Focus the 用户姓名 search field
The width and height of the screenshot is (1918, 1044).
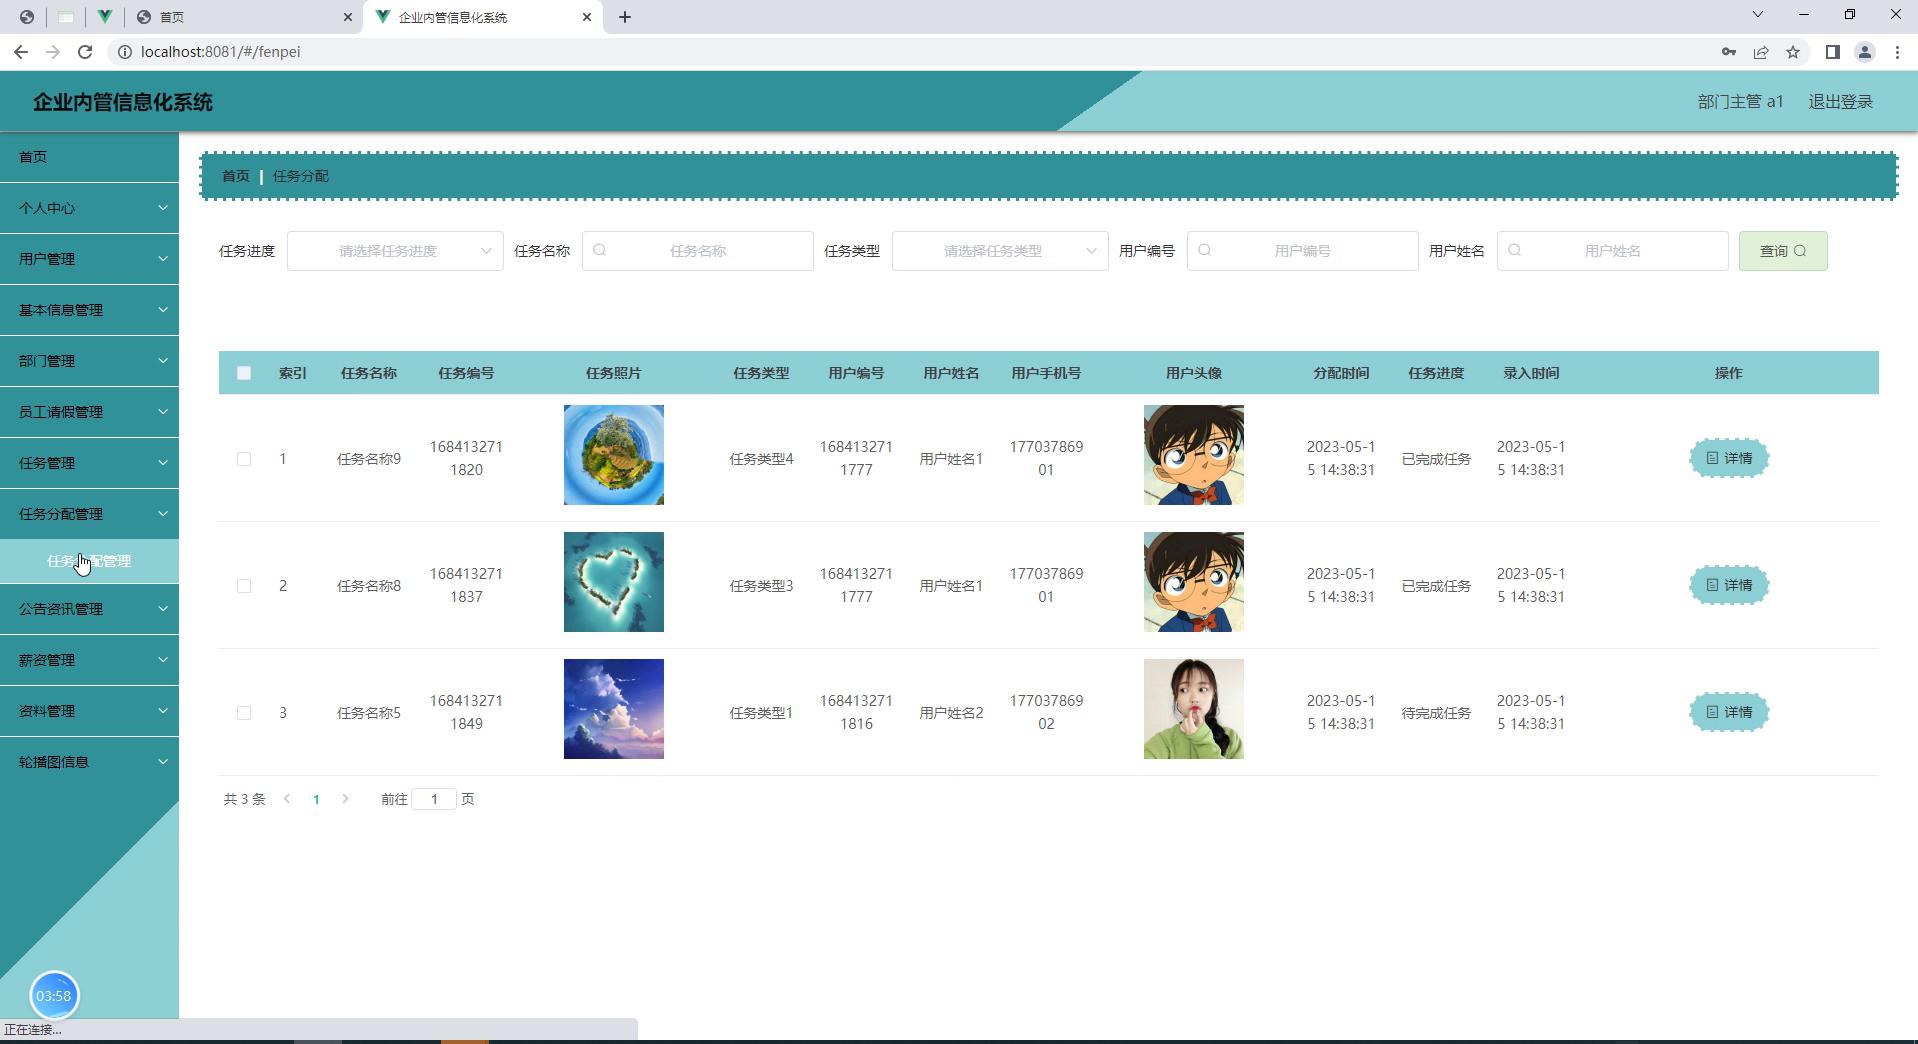pyautogui.click(x=1613, y=251)
